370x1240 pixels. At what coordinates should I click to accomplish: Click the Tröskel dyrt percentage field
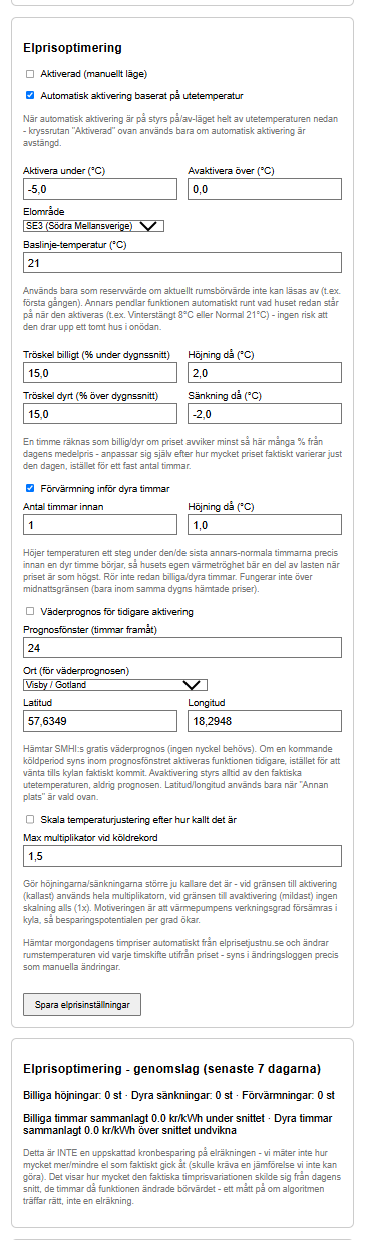[100, 413]
